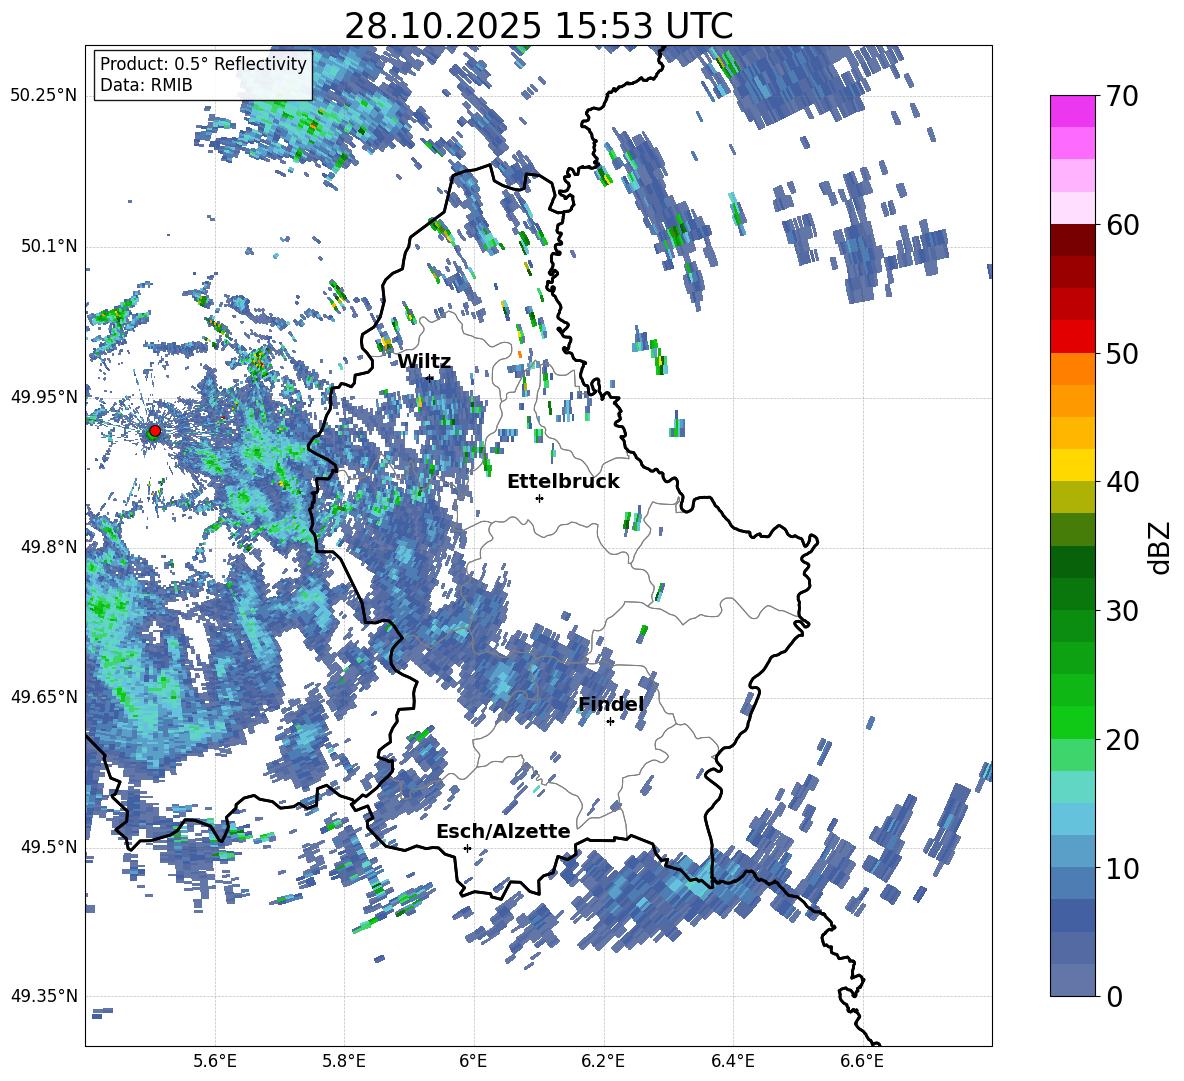Click the 5.6°E longitude label
The image size is (1184, 1081).
[215, 1061]
